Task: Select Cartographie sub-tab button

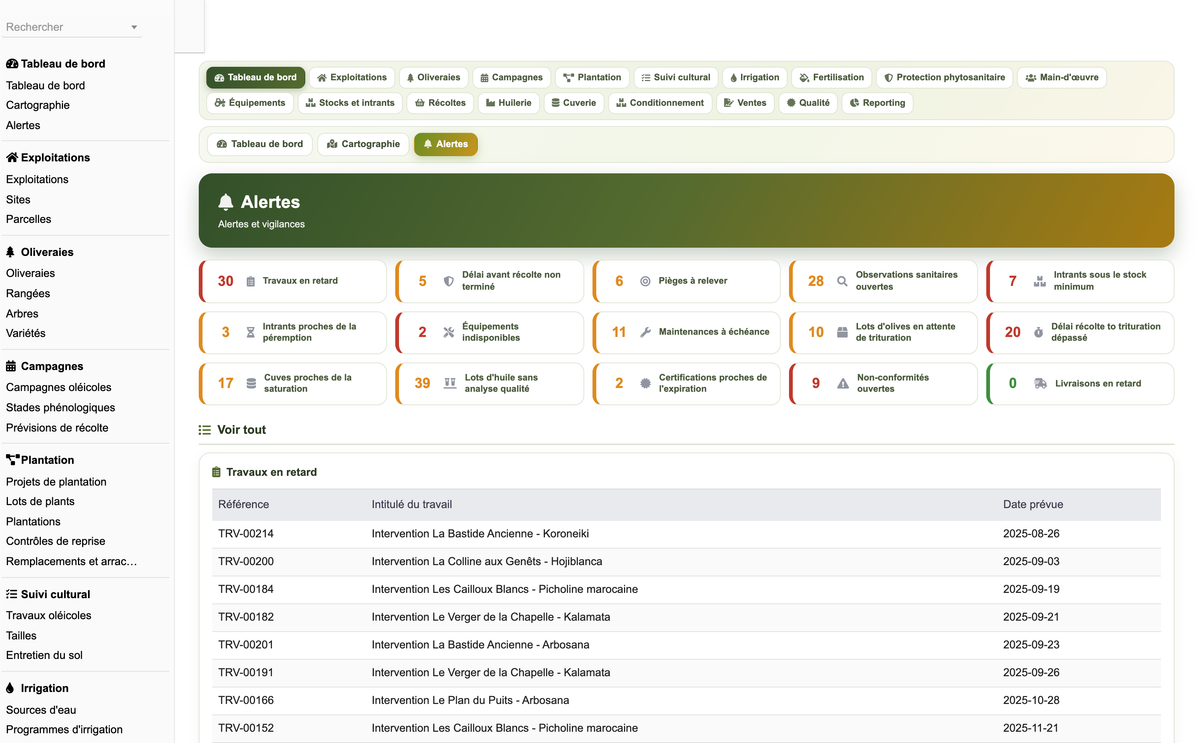Action: pos(363,144)
